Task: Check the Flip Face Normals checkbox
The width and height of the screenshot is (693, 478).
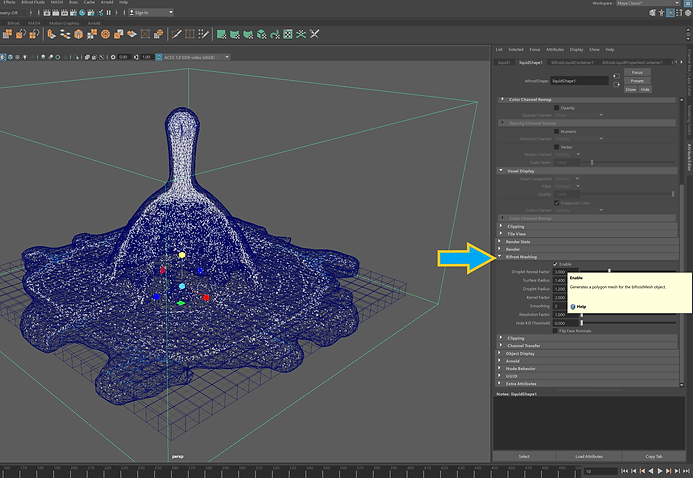Action: coord(555,331)
